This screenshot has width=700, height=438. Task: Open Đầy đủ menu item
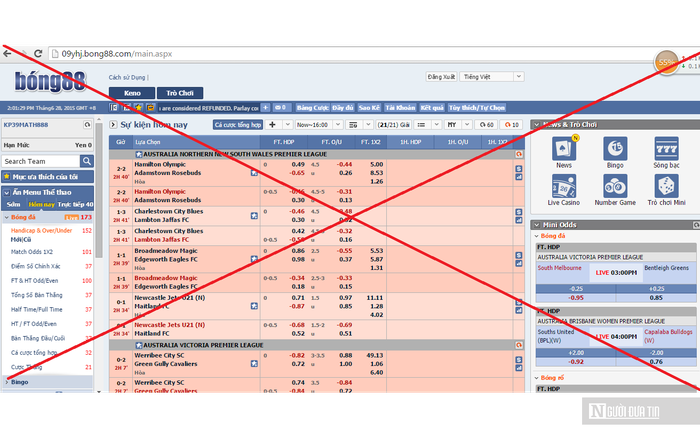click(x=342, y=108)
